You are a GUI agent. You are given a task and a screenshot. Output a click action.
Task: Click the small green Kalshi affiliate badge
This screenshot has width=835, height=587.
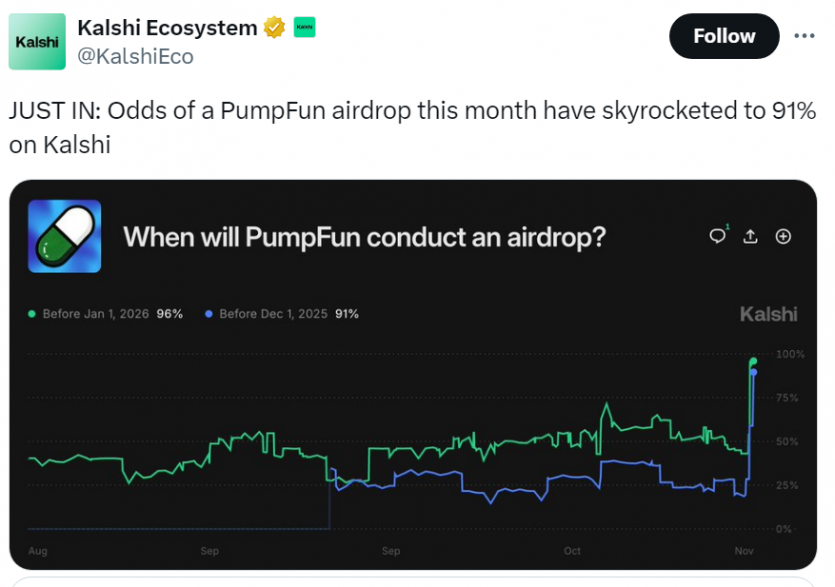tap(303, 27)
